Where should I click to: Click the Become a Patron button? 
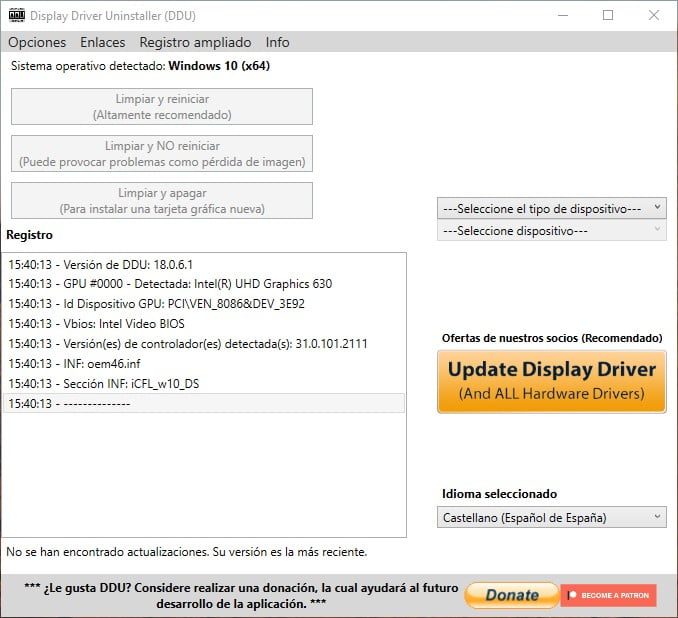coord(608,595)
